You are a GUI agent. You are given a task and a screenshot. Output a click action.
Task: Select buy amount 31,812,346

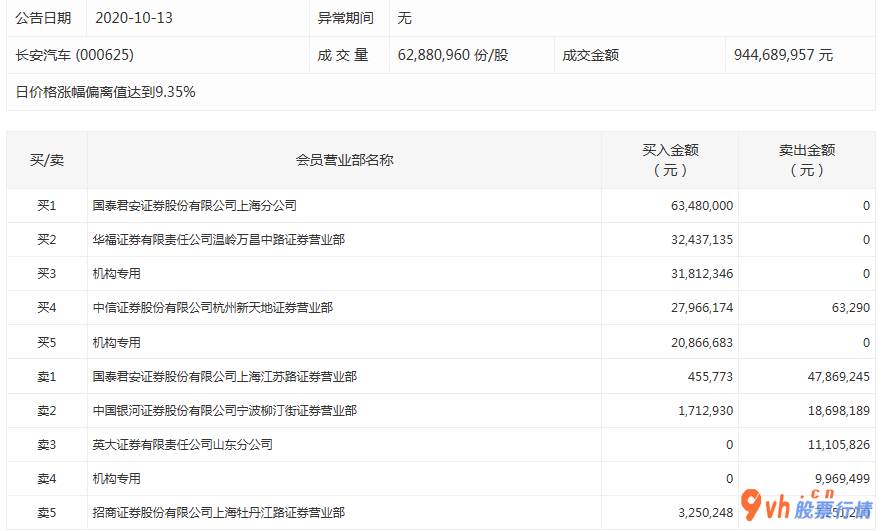(702, 274)
